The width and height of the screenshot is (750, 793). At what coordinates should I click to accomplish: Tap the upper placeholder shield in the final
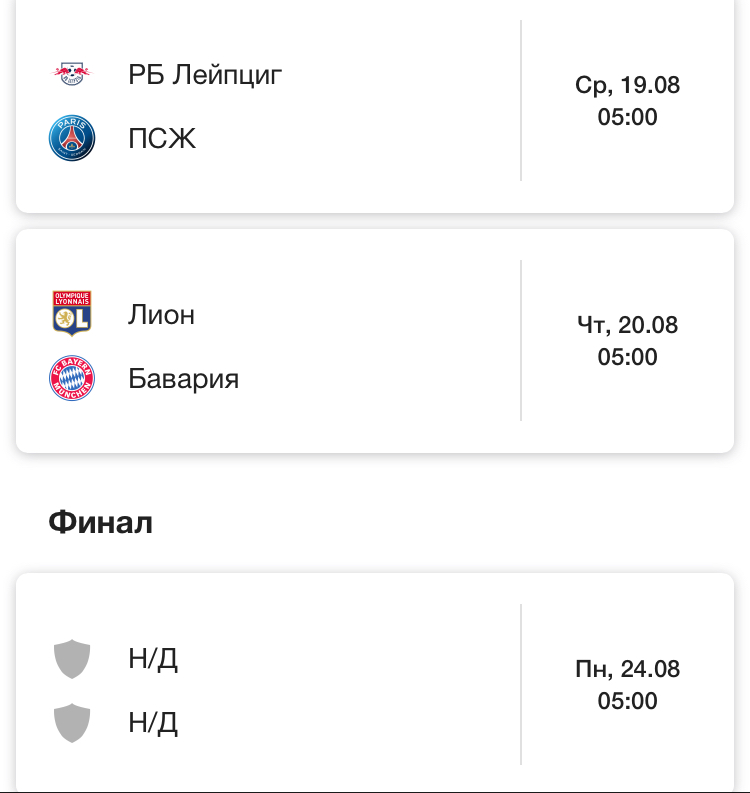[x=71, y=659]
